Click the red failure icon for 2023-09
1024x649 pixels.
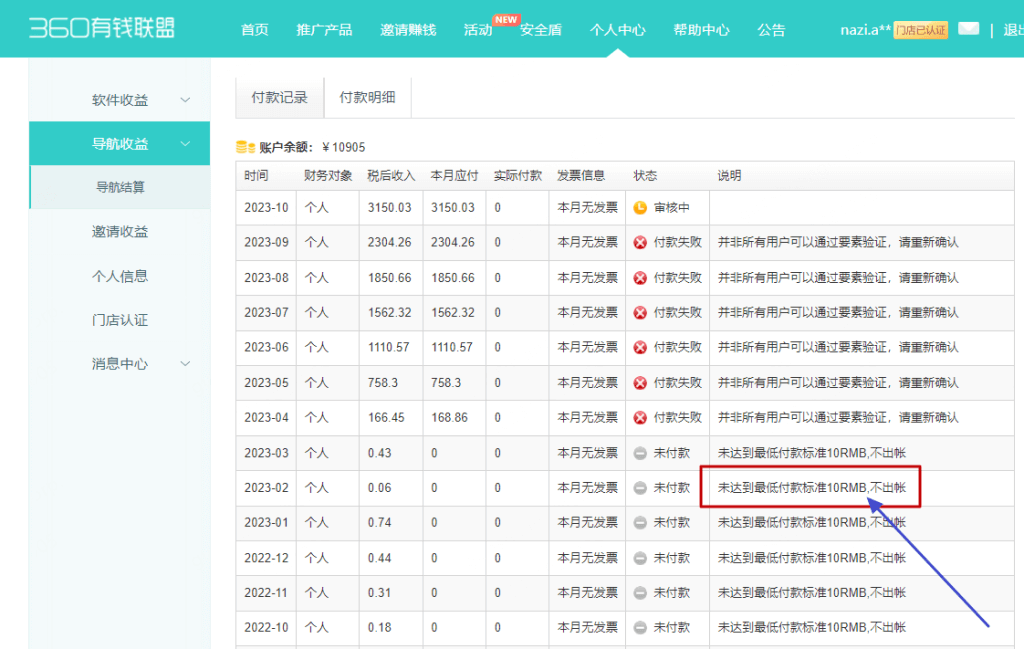(x=640, y=242)
